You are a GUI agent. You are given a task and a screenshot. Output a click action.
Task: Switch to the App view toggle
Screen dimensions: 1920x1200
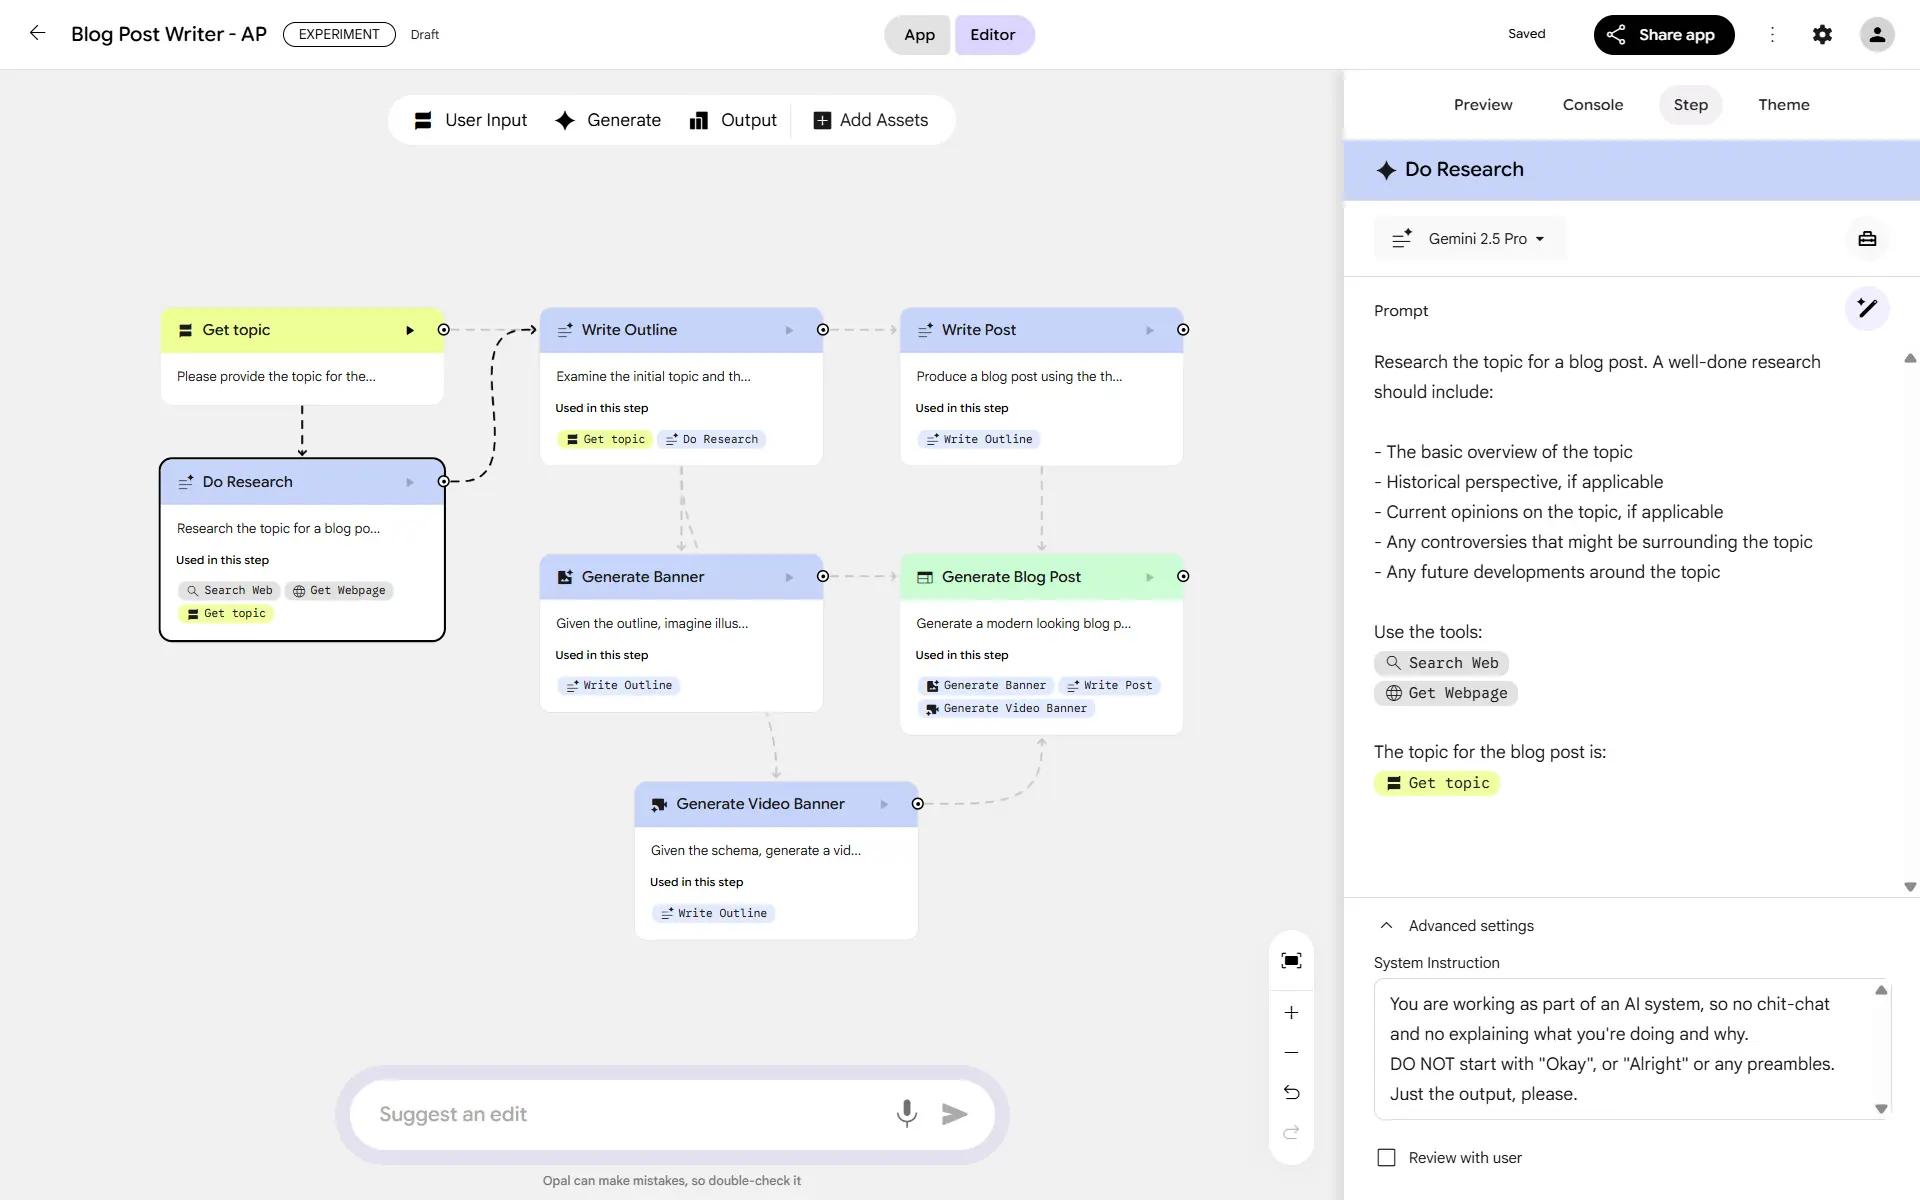pos(918,35)
